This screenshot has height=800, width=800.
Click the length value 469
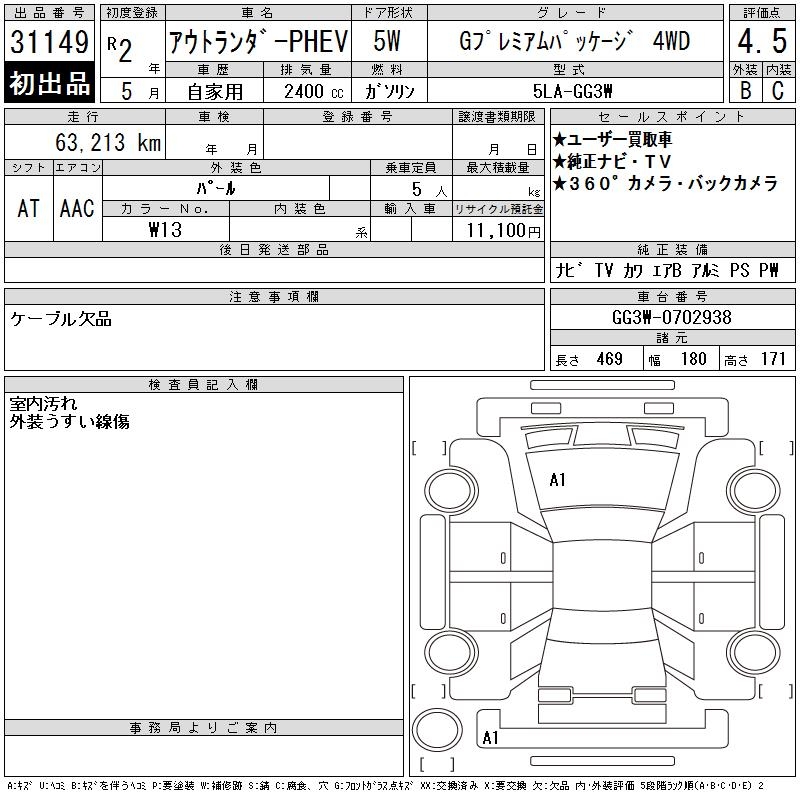pyautogui.click(x=610, y=359)
